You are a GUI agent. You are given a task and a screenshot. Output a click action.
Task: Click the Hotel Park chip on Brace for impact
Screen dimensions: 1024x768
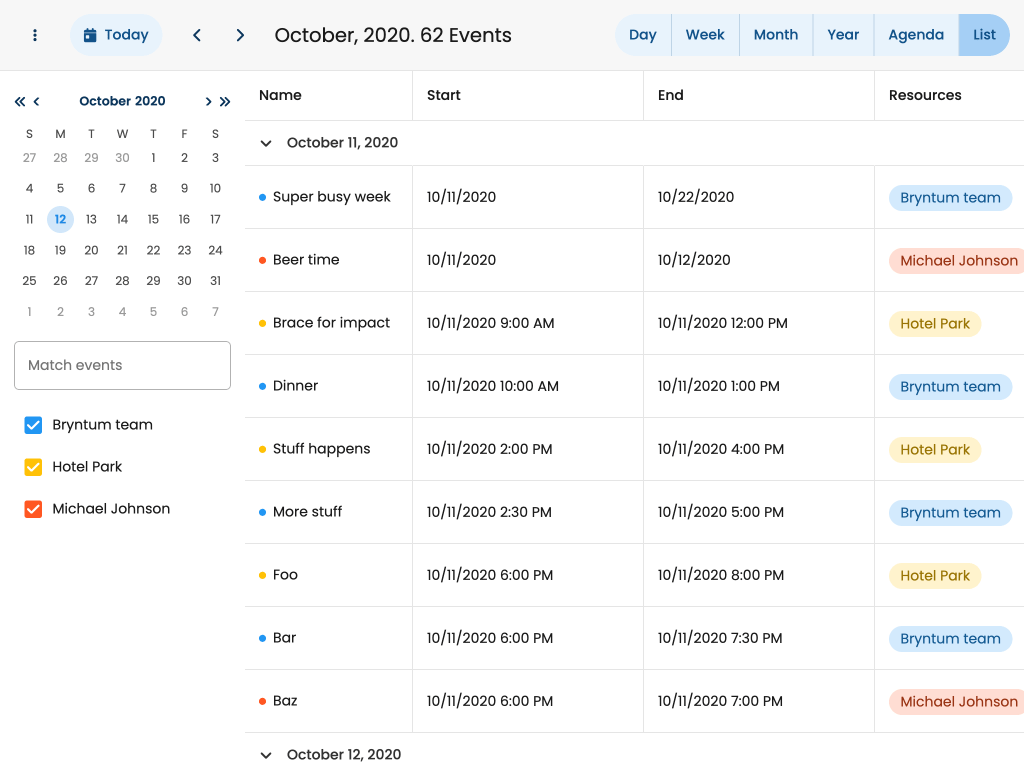coord(934,324)
